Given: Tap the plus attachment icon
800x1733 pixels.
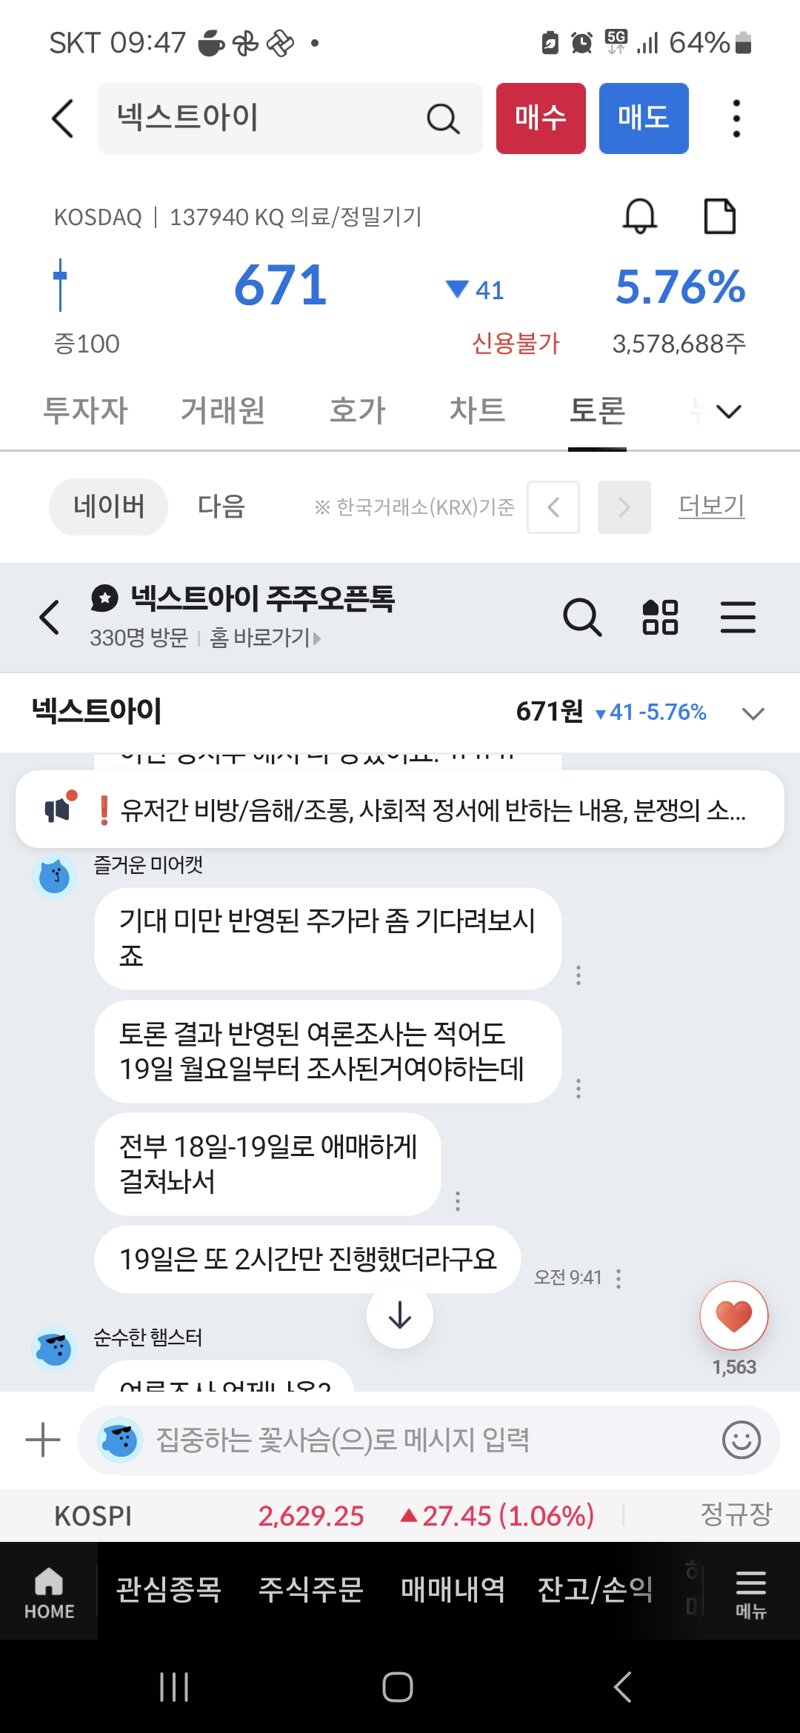Looking at the screenshot, I should [43, 1440].
